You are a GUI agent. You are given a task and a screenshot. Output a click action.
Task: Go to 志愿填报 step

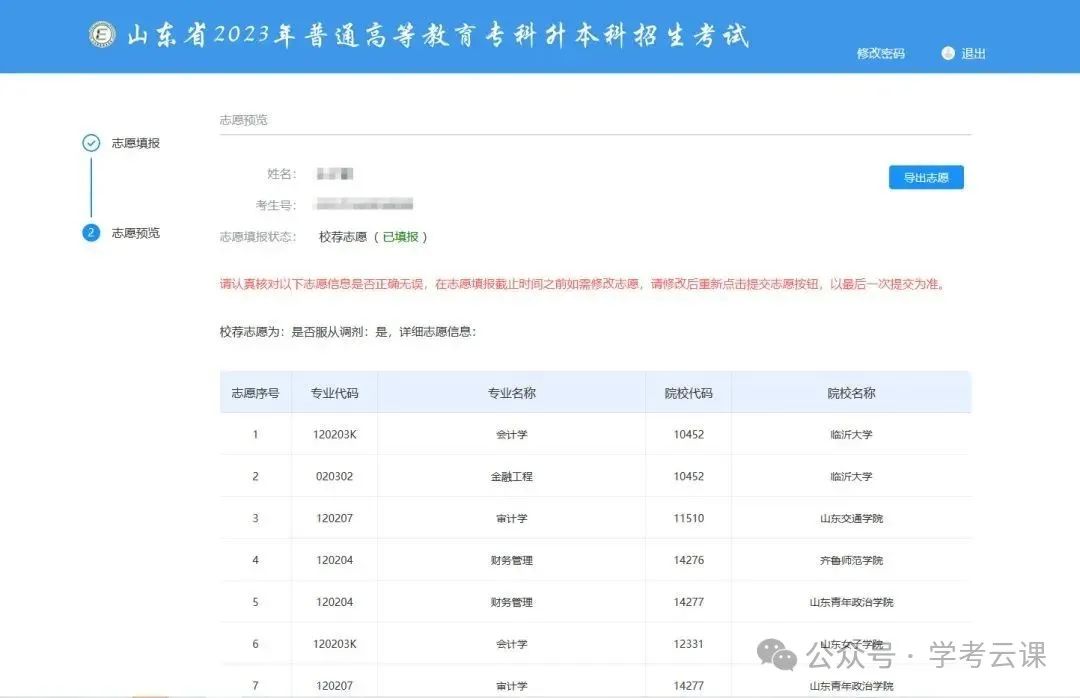136,143
